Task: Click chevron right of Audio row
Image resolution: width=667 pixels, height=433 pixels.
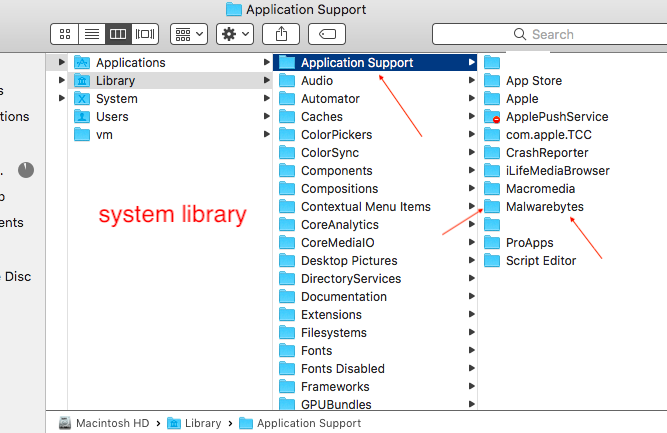Action: coord(471,80)
